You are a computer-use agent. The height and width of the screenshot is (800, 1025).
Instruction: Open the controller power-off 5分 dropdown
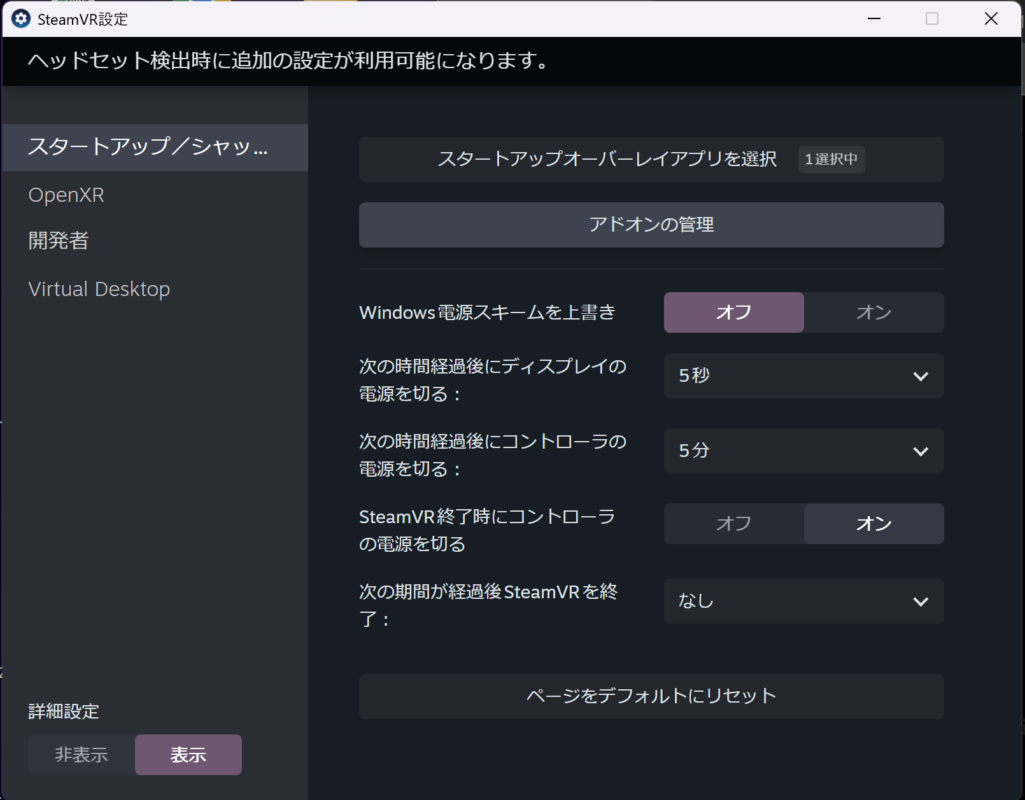tap(803, 451)
